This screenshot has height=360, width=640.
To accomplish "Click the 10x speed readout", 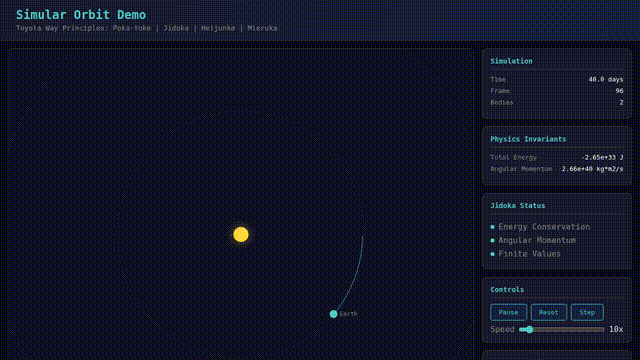I will (x=616, y=329).
